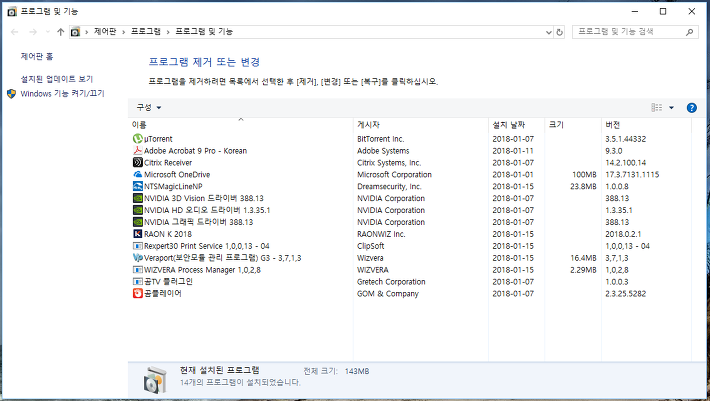Click 프로그램 in the breadcrumb
This screenshot has height=401, width=710.
(145, 32)
